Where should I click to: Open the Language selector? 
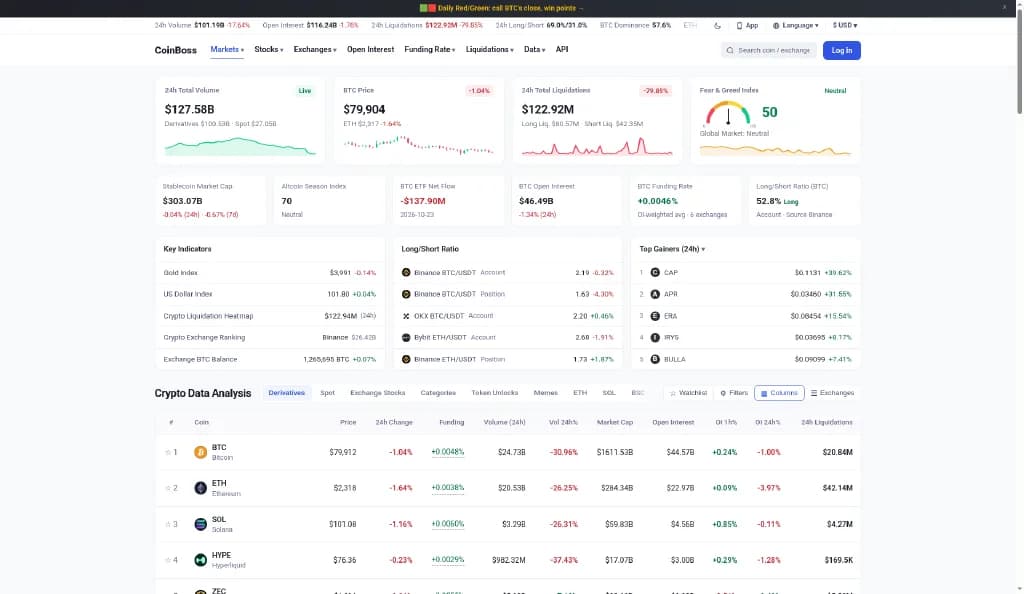[795, 25]
